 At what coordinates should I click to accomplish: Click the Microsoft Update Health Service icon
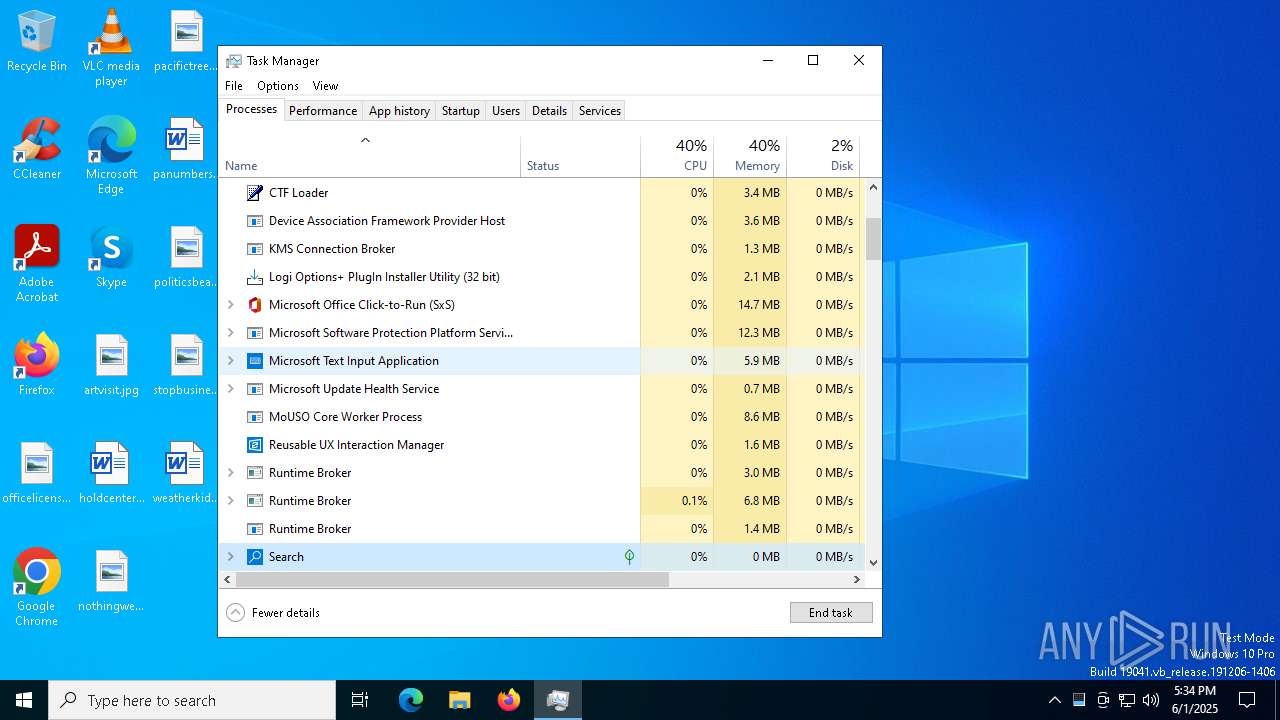(255, 389)
